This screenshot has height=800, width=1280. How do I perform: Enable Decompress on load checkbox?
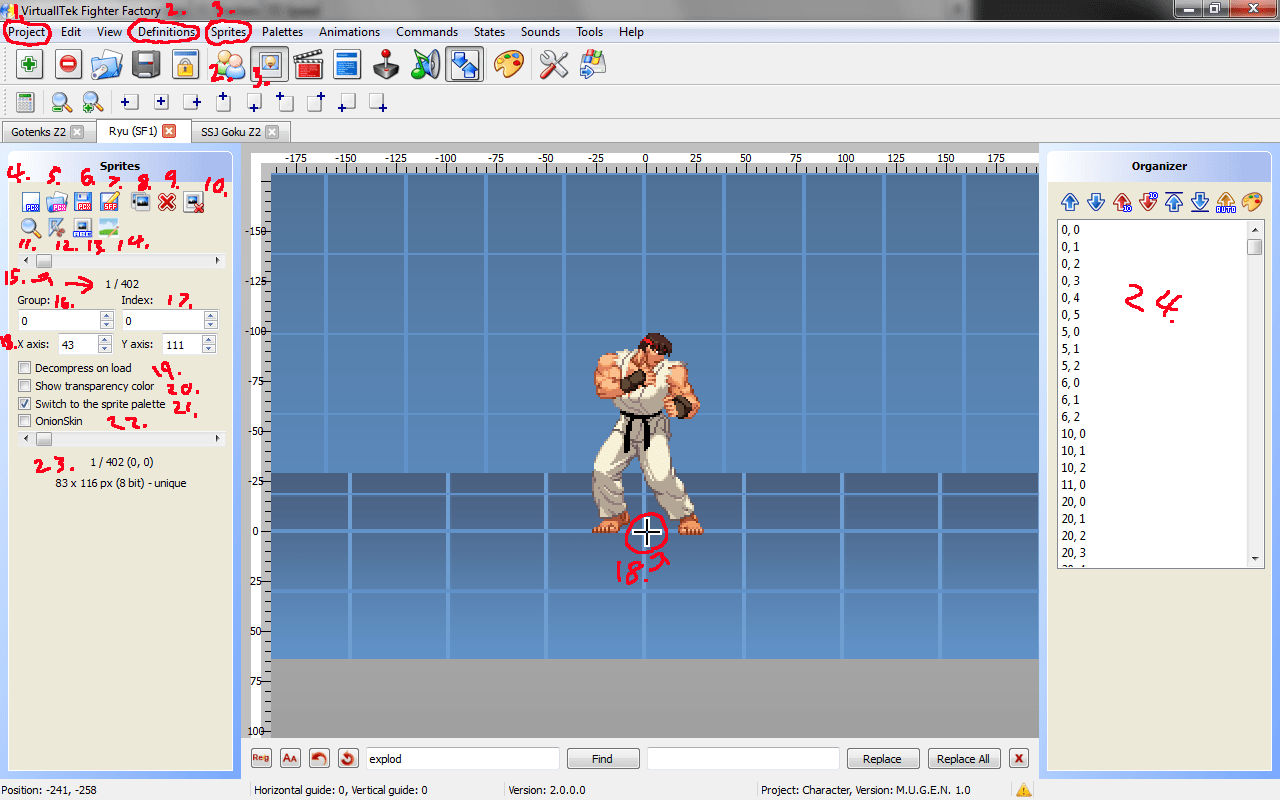(24, 368)
